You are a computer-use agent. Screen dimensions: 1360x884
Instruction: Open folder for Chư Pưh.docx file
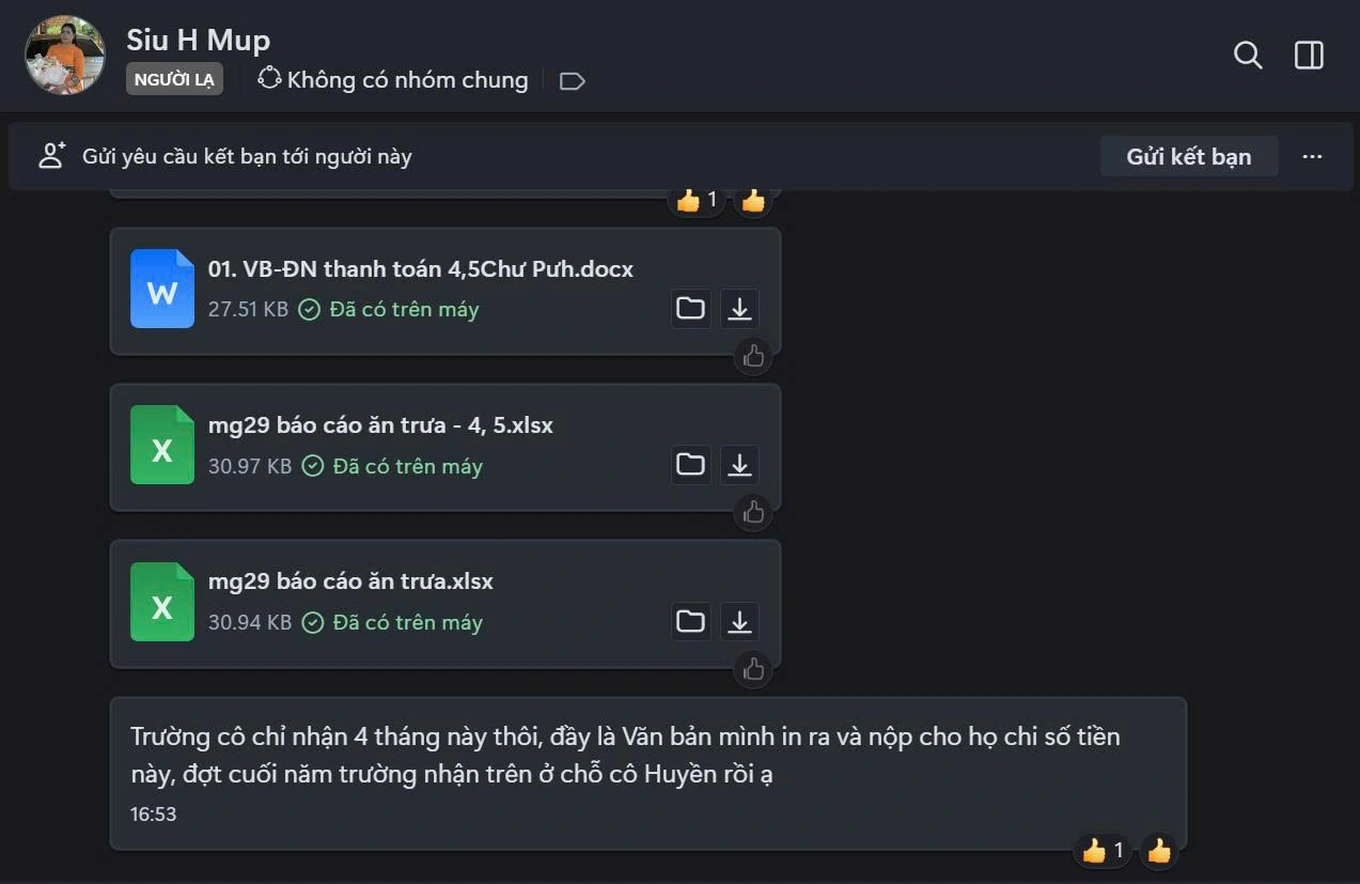pyautogui.click(x=690, y=309)
